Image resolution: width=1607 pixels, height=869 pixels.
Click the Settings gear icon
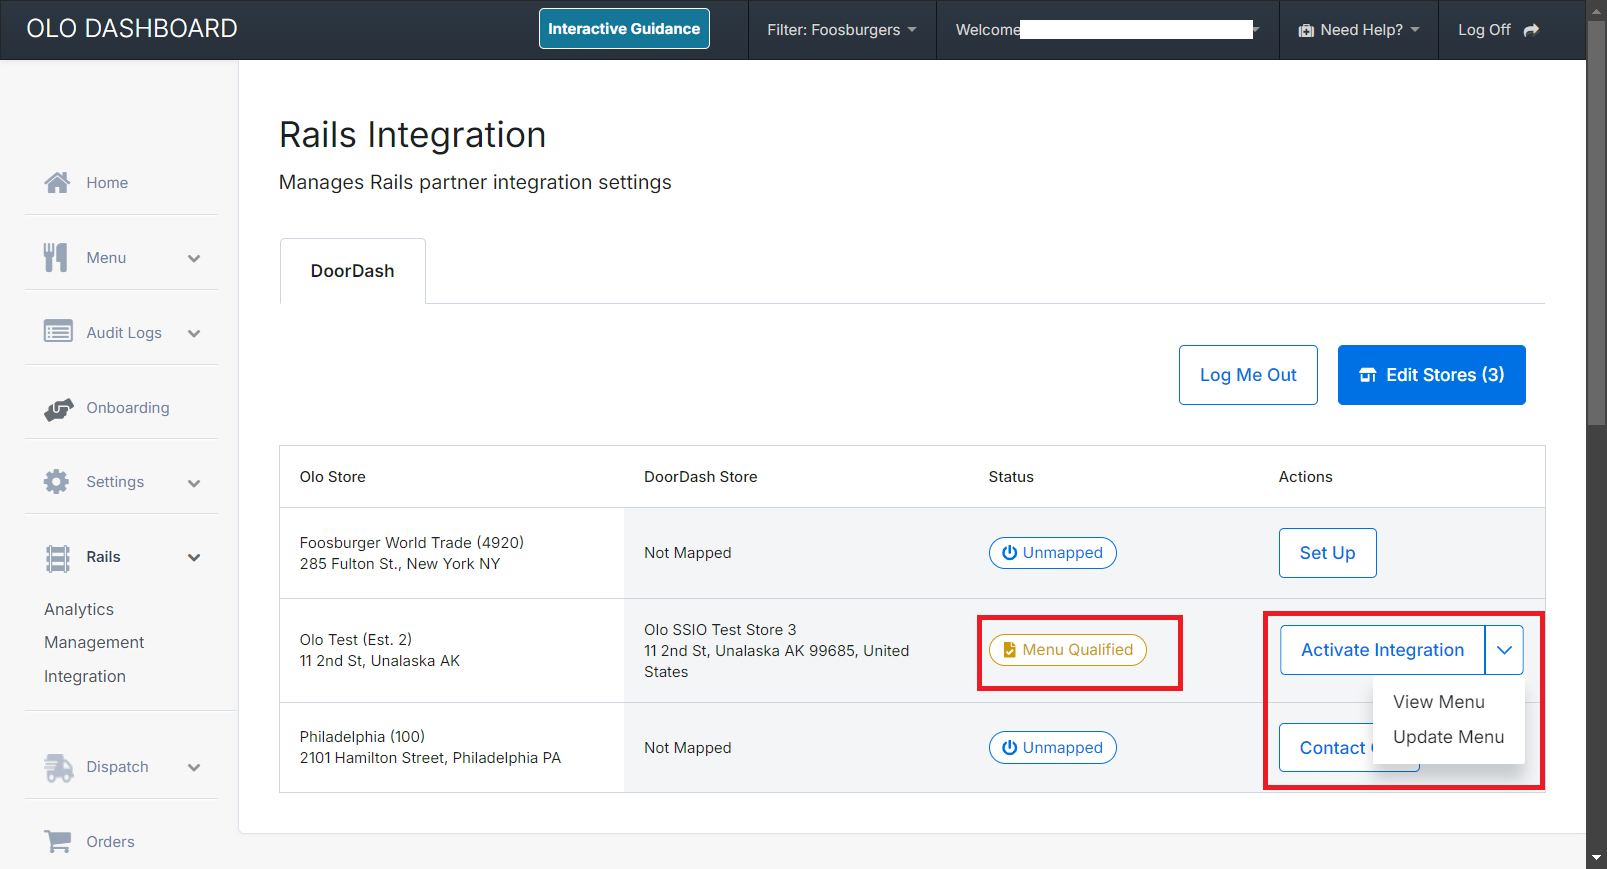point(56,481)
